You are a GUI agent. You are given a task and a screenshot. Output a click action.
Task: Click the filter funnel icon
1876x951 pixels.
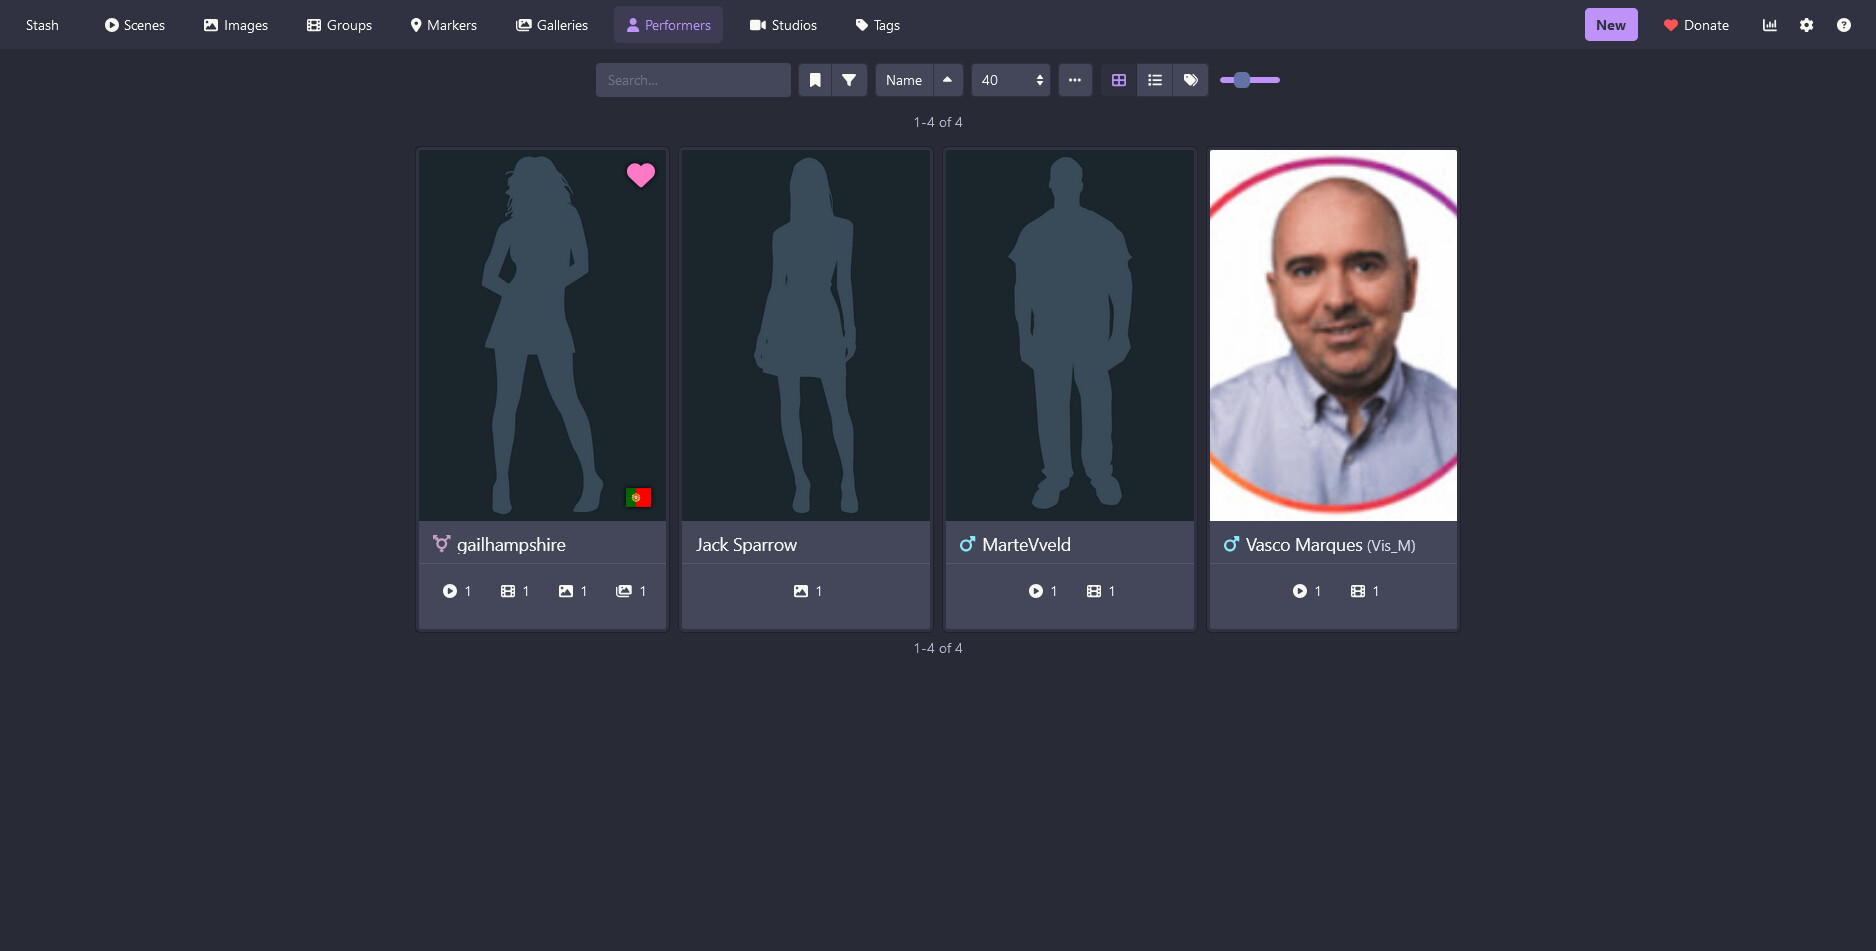849,80
